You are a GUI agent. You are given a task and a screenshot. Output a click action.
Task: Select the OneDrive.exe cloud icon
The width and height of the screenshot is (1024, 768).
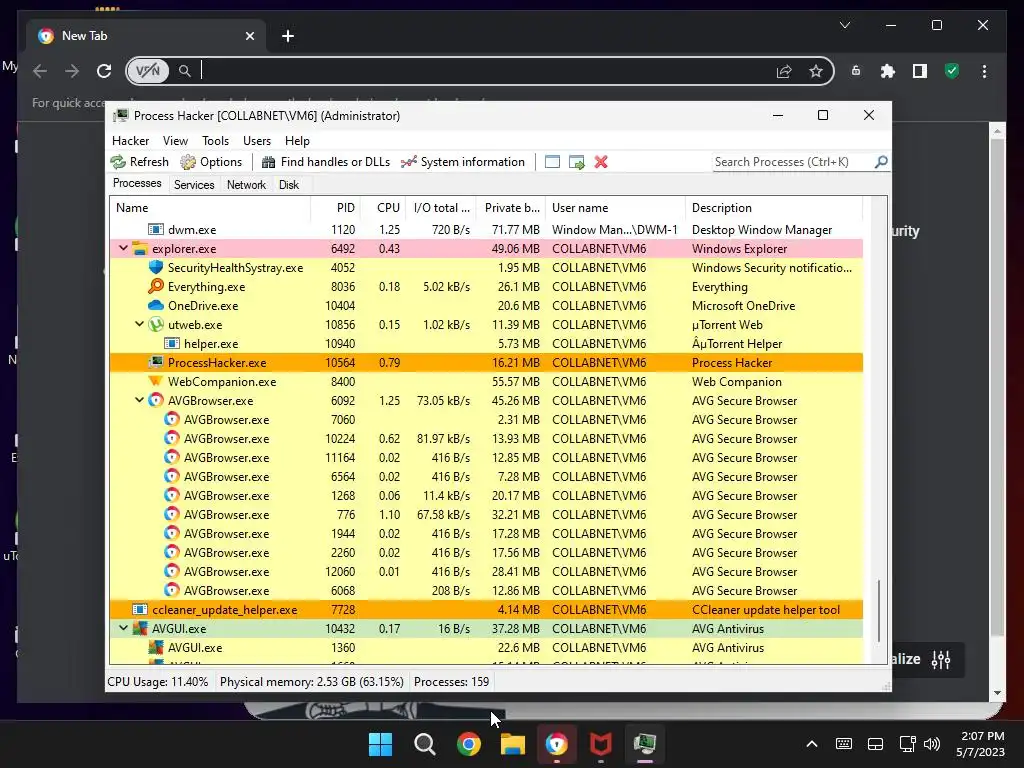coord(155,305)
